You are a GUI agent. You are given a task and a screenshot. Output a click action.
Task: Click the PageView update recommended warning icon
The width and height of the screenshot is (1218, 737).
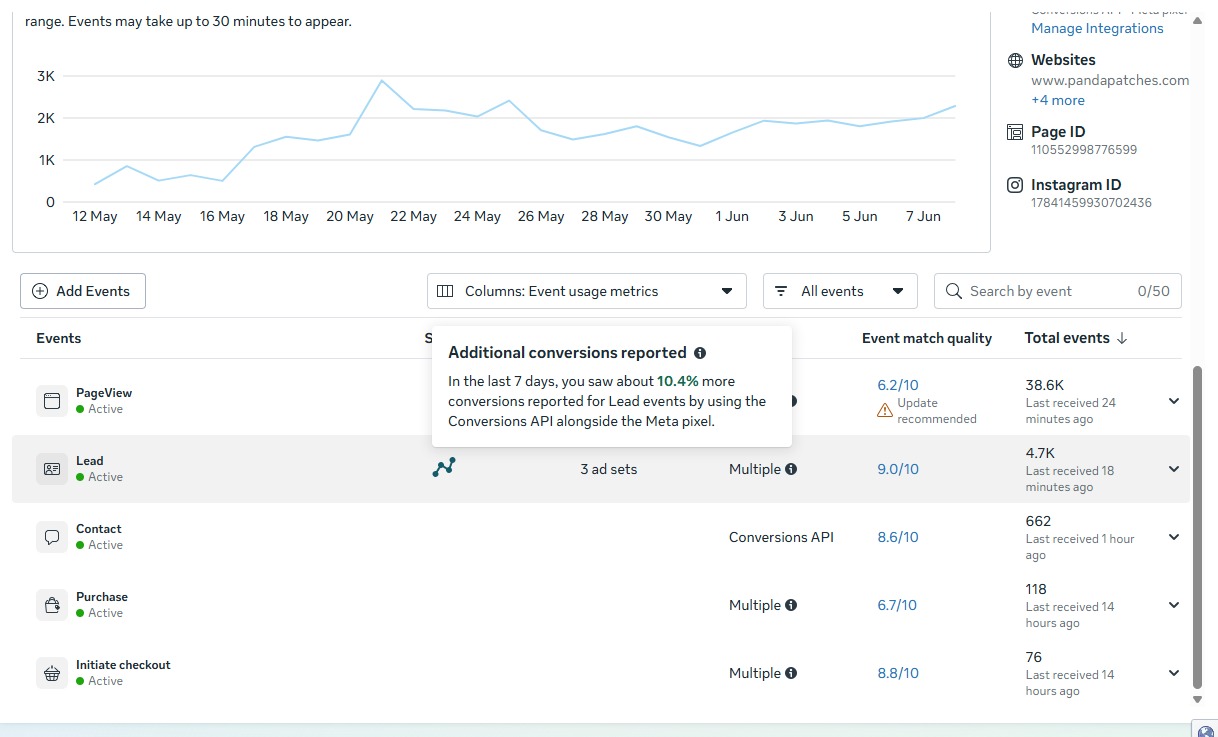884,410
